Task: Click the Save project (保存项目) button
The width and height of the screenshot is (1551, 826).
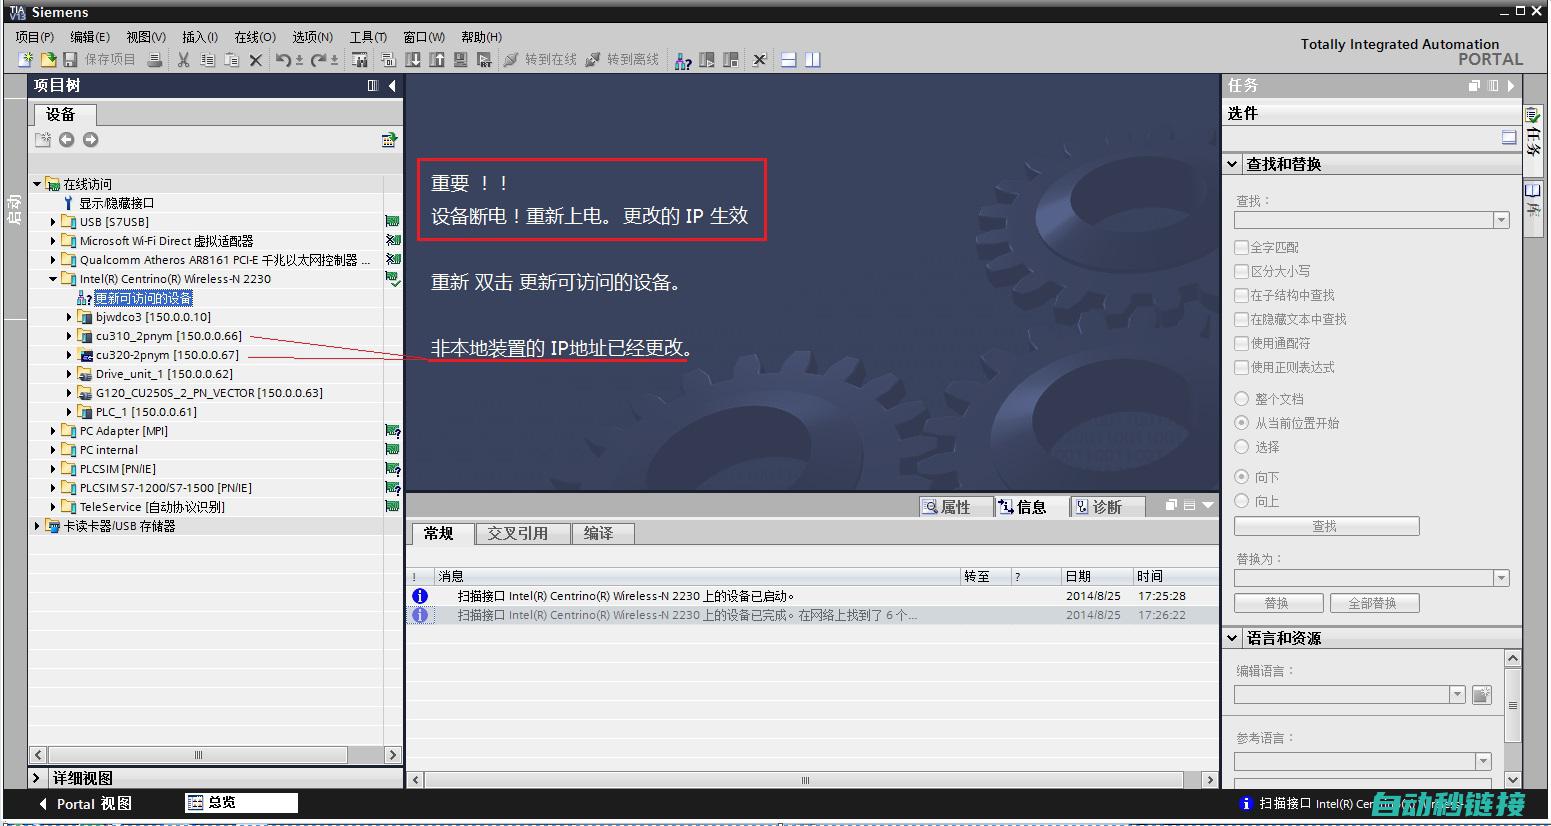Action: tap(100, 60)
